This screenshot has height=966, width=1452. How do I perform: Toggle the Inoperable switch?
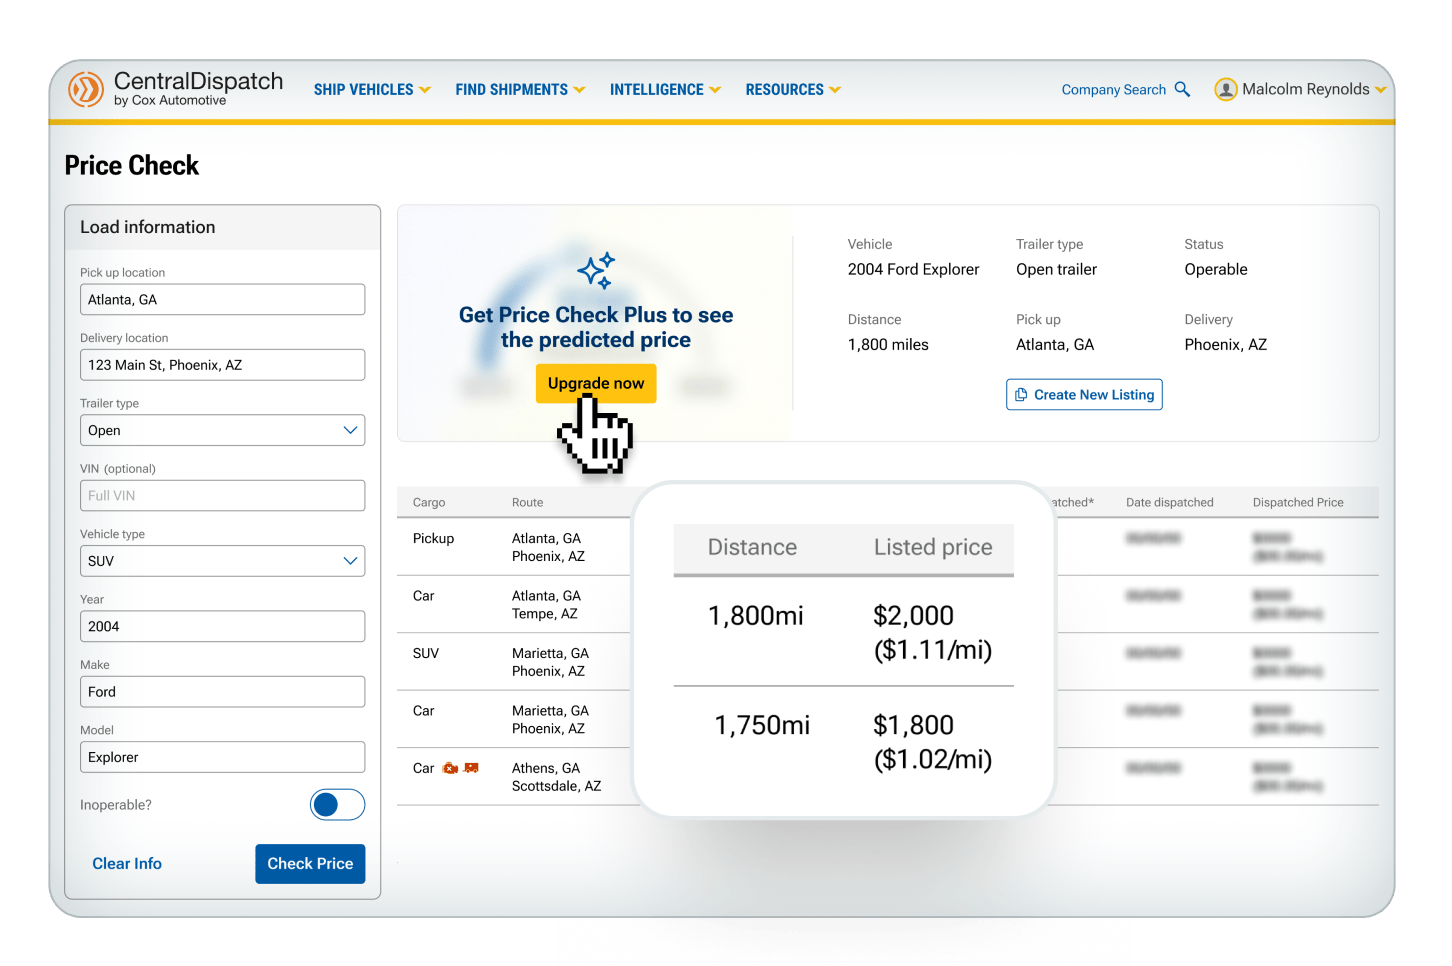tap(337, 805)
